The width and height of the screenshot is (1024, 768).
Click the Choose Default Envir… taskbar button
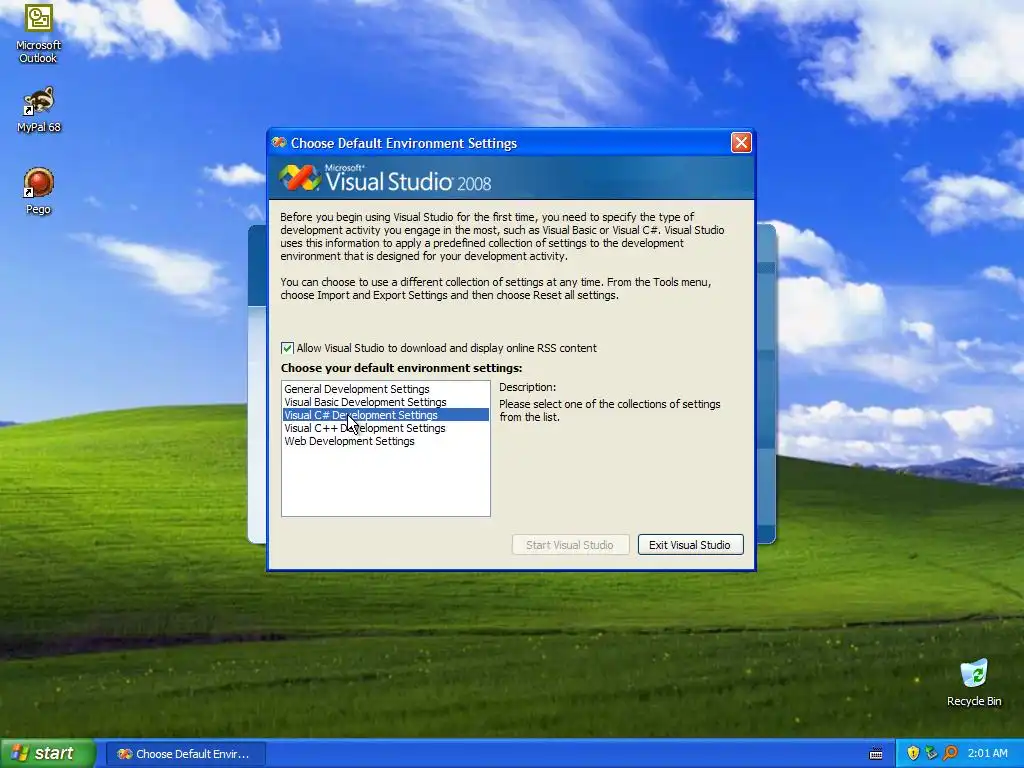tap(185, 754)
